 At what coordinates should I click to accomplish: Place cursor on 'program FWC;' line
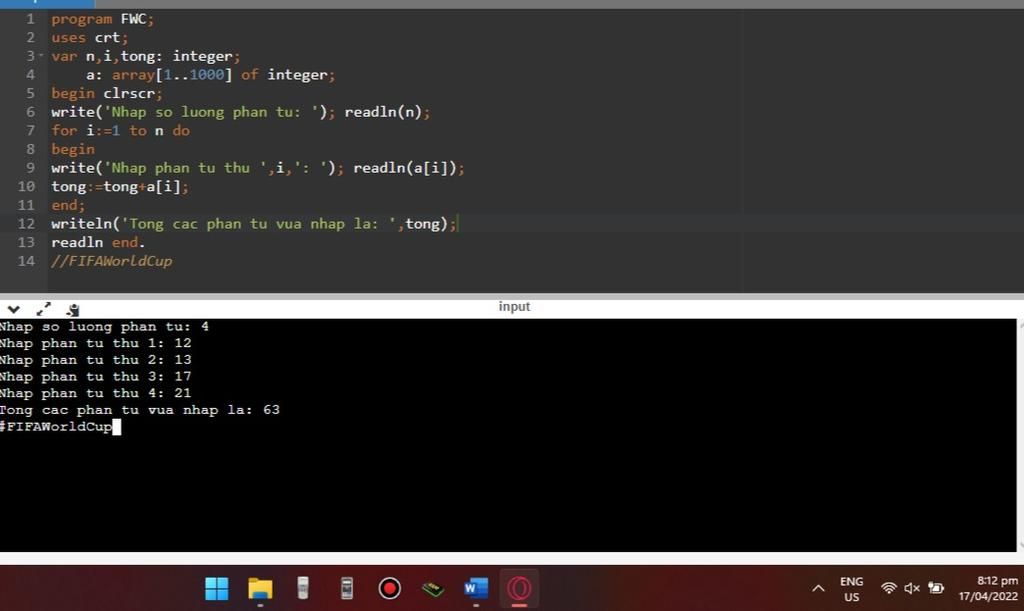(x=103, y=19)
